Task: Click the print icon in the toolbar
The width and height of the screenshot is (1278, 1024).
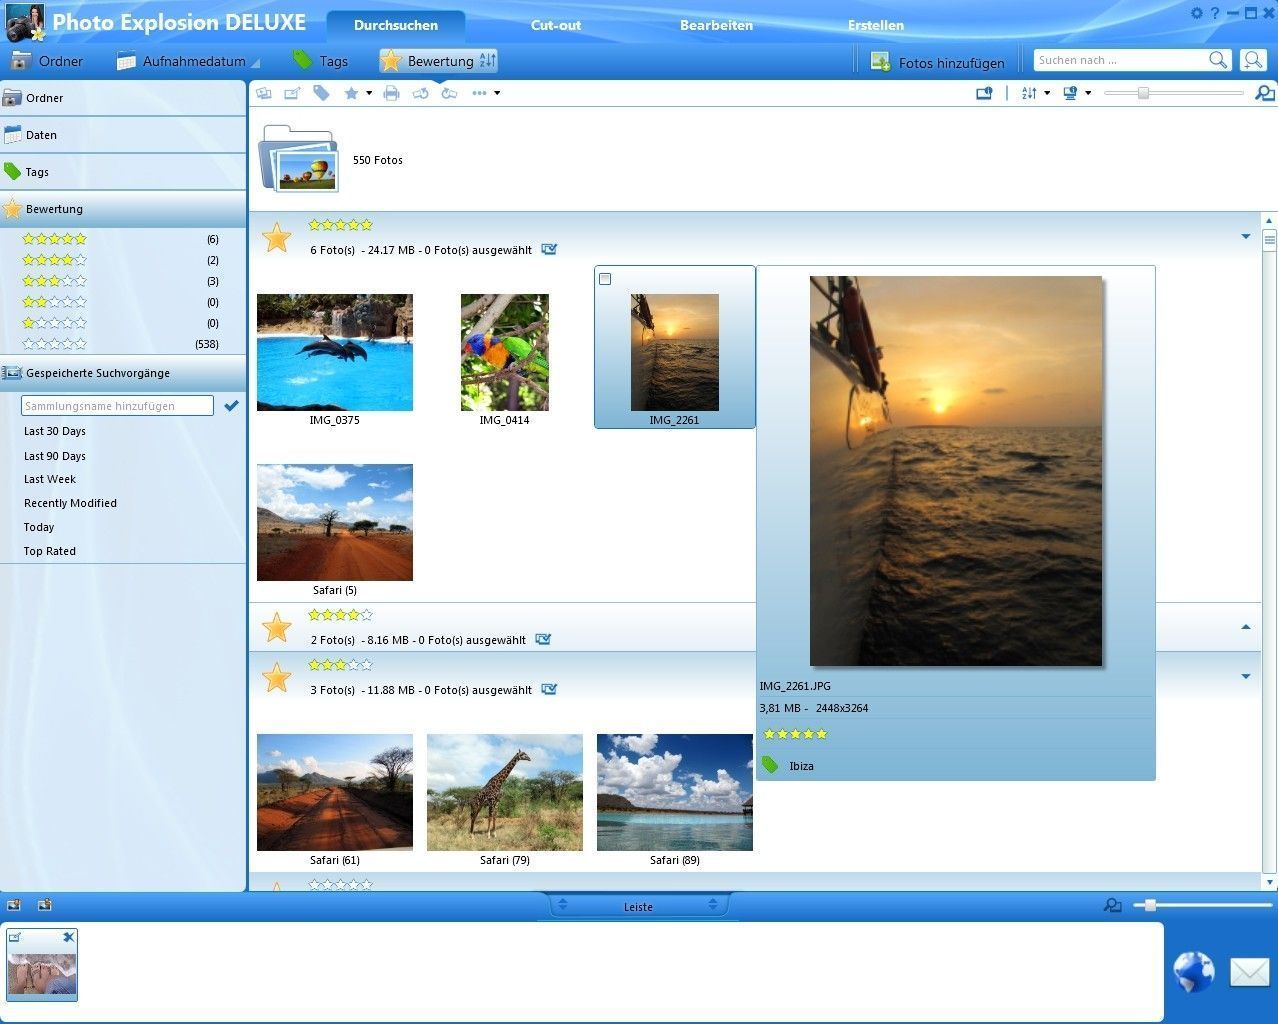Action: tap(391, 93)
